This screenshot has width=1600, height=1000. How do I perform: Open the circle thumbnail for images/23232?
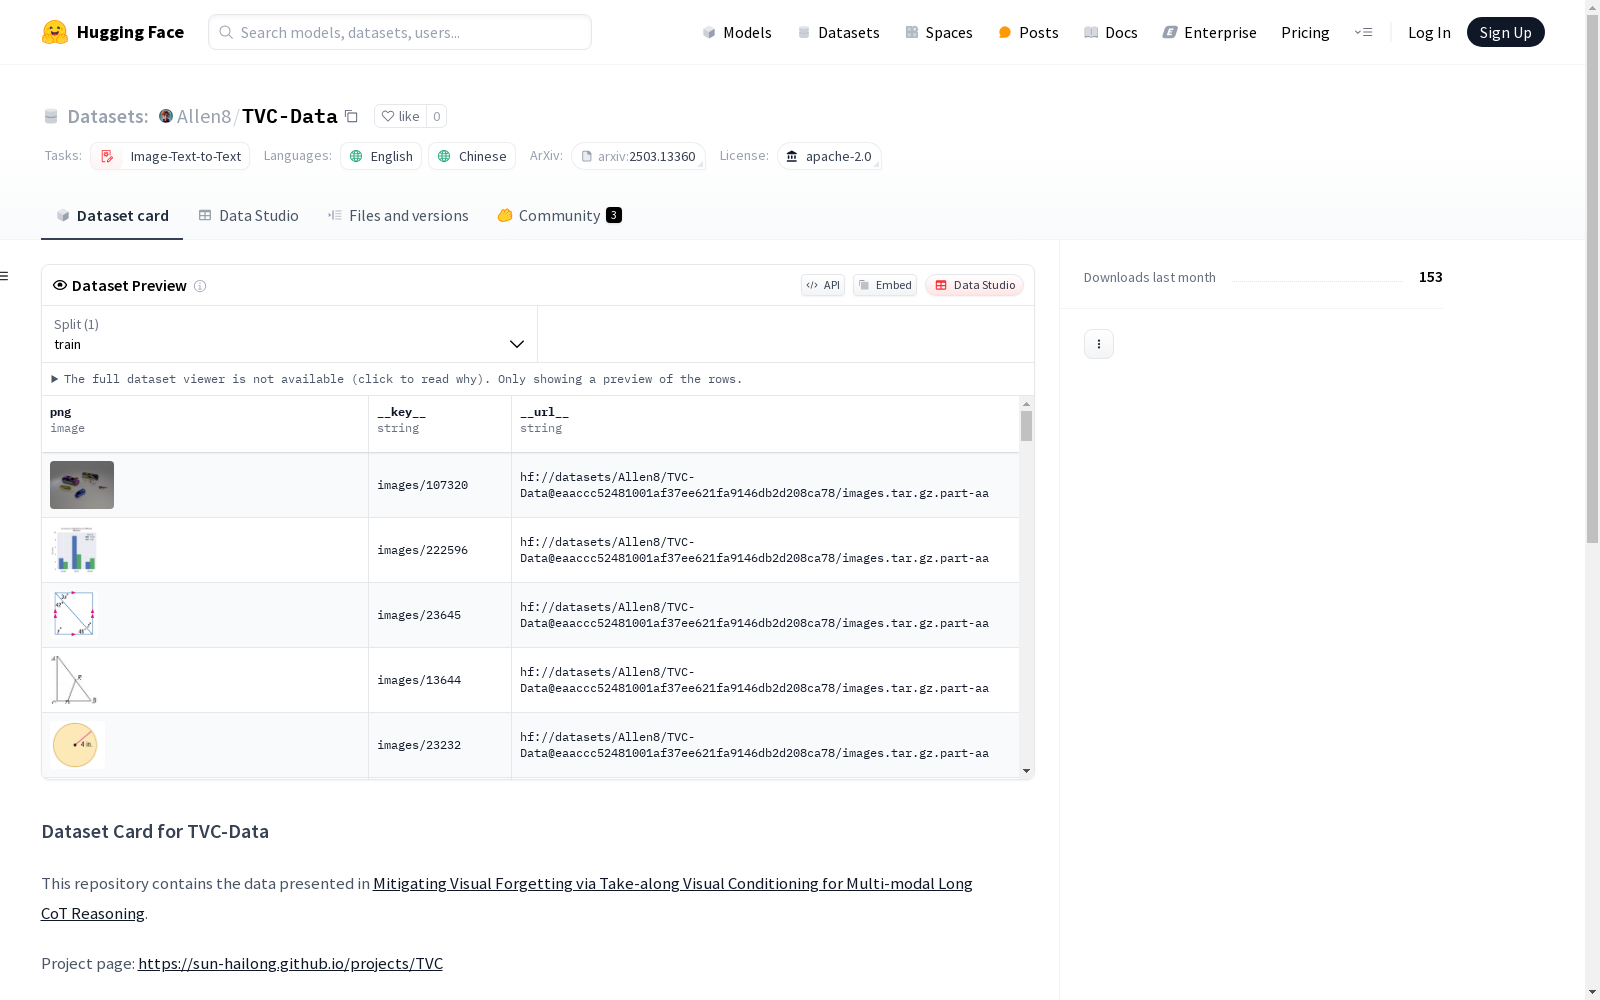pyautogui.click(x=77, y=745)
